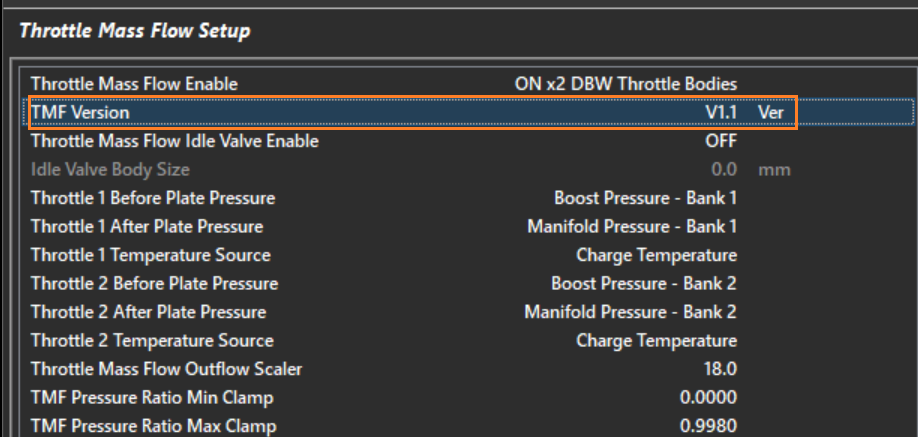Screen dimensions: 918x437
Task: Open Throttle 1 Temperature Source Charge Temperature value
Action: pos(656,255)
